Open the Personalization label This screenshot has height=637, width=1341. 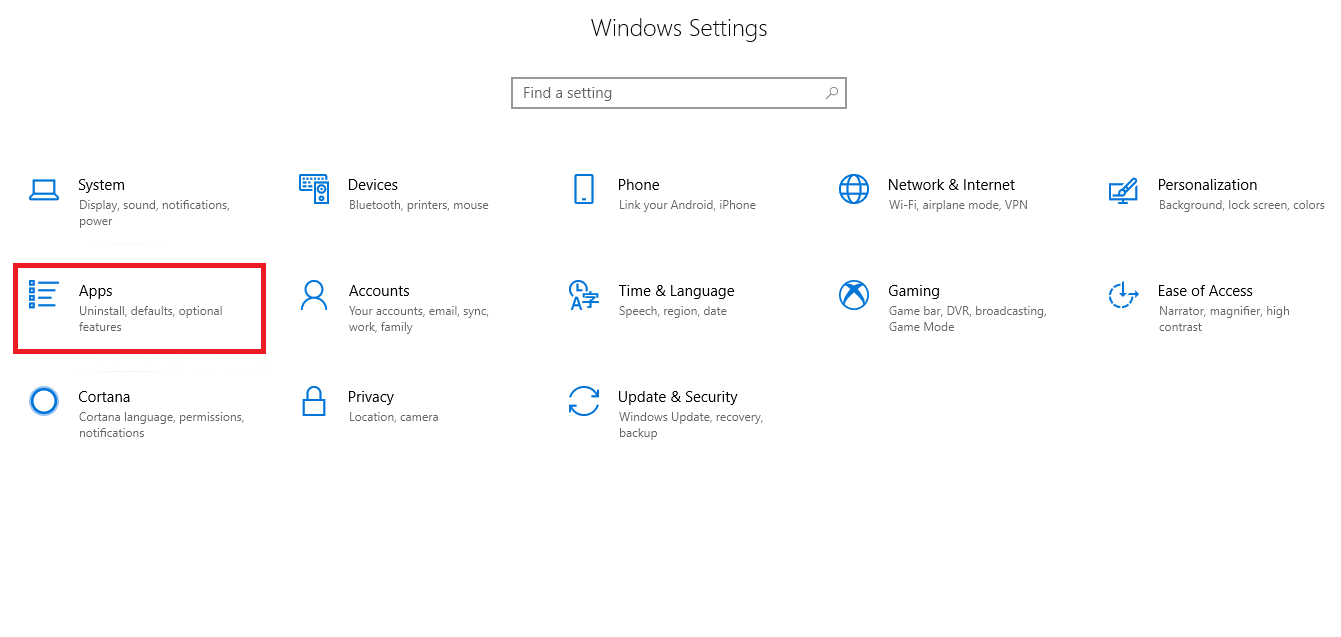coord(1207,185)
